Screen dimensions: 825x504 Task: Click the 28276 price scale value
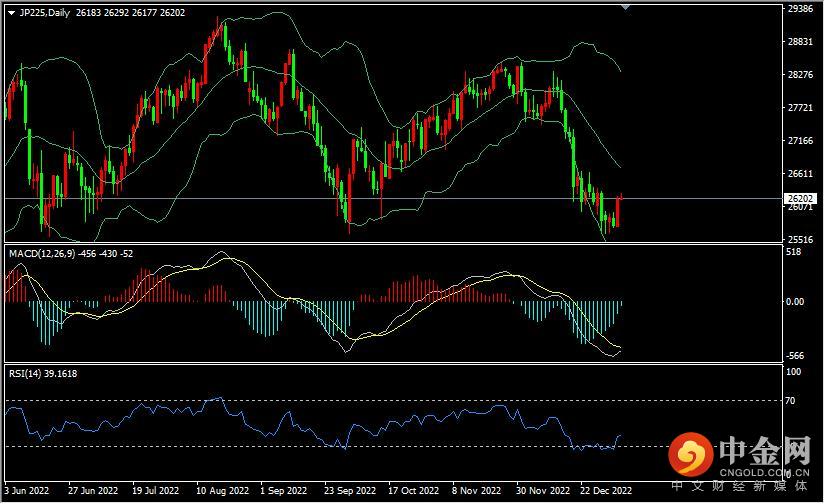click(799, 75)
